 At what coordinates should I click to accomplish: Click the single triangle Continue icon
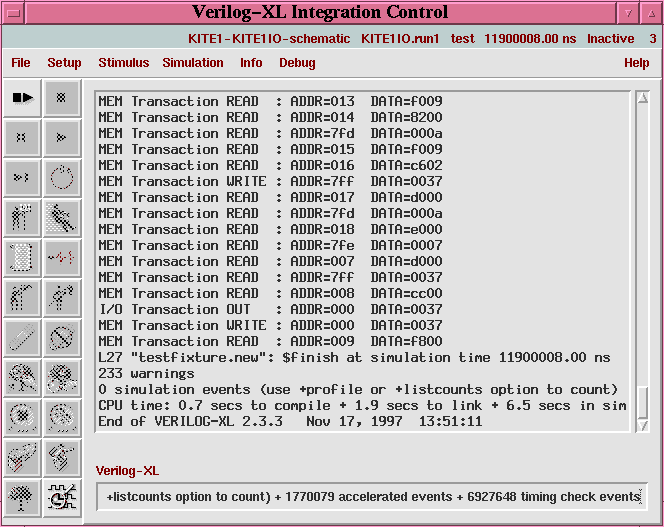coord(62,137)
